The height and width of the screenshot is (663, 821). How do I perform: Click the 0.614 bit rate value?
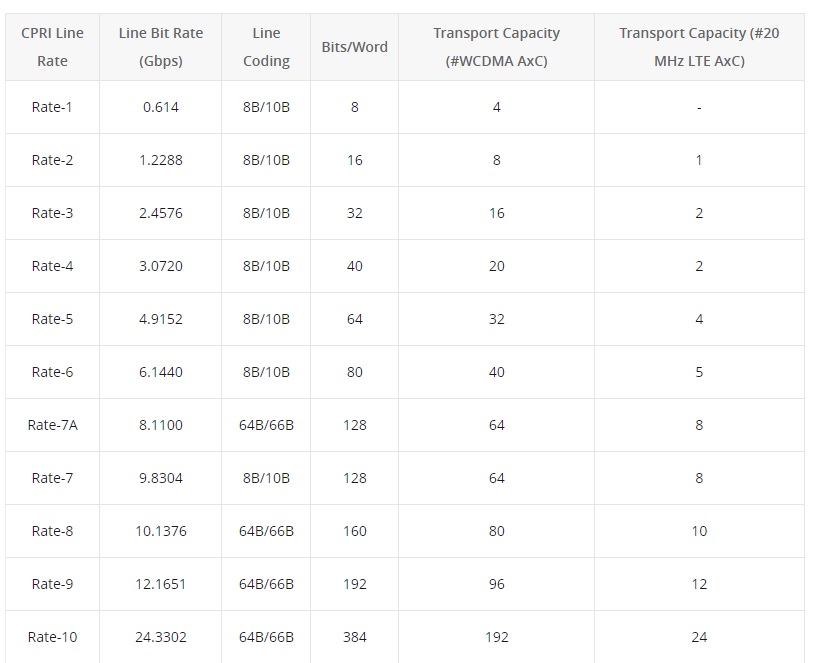(x=161, y=107)
